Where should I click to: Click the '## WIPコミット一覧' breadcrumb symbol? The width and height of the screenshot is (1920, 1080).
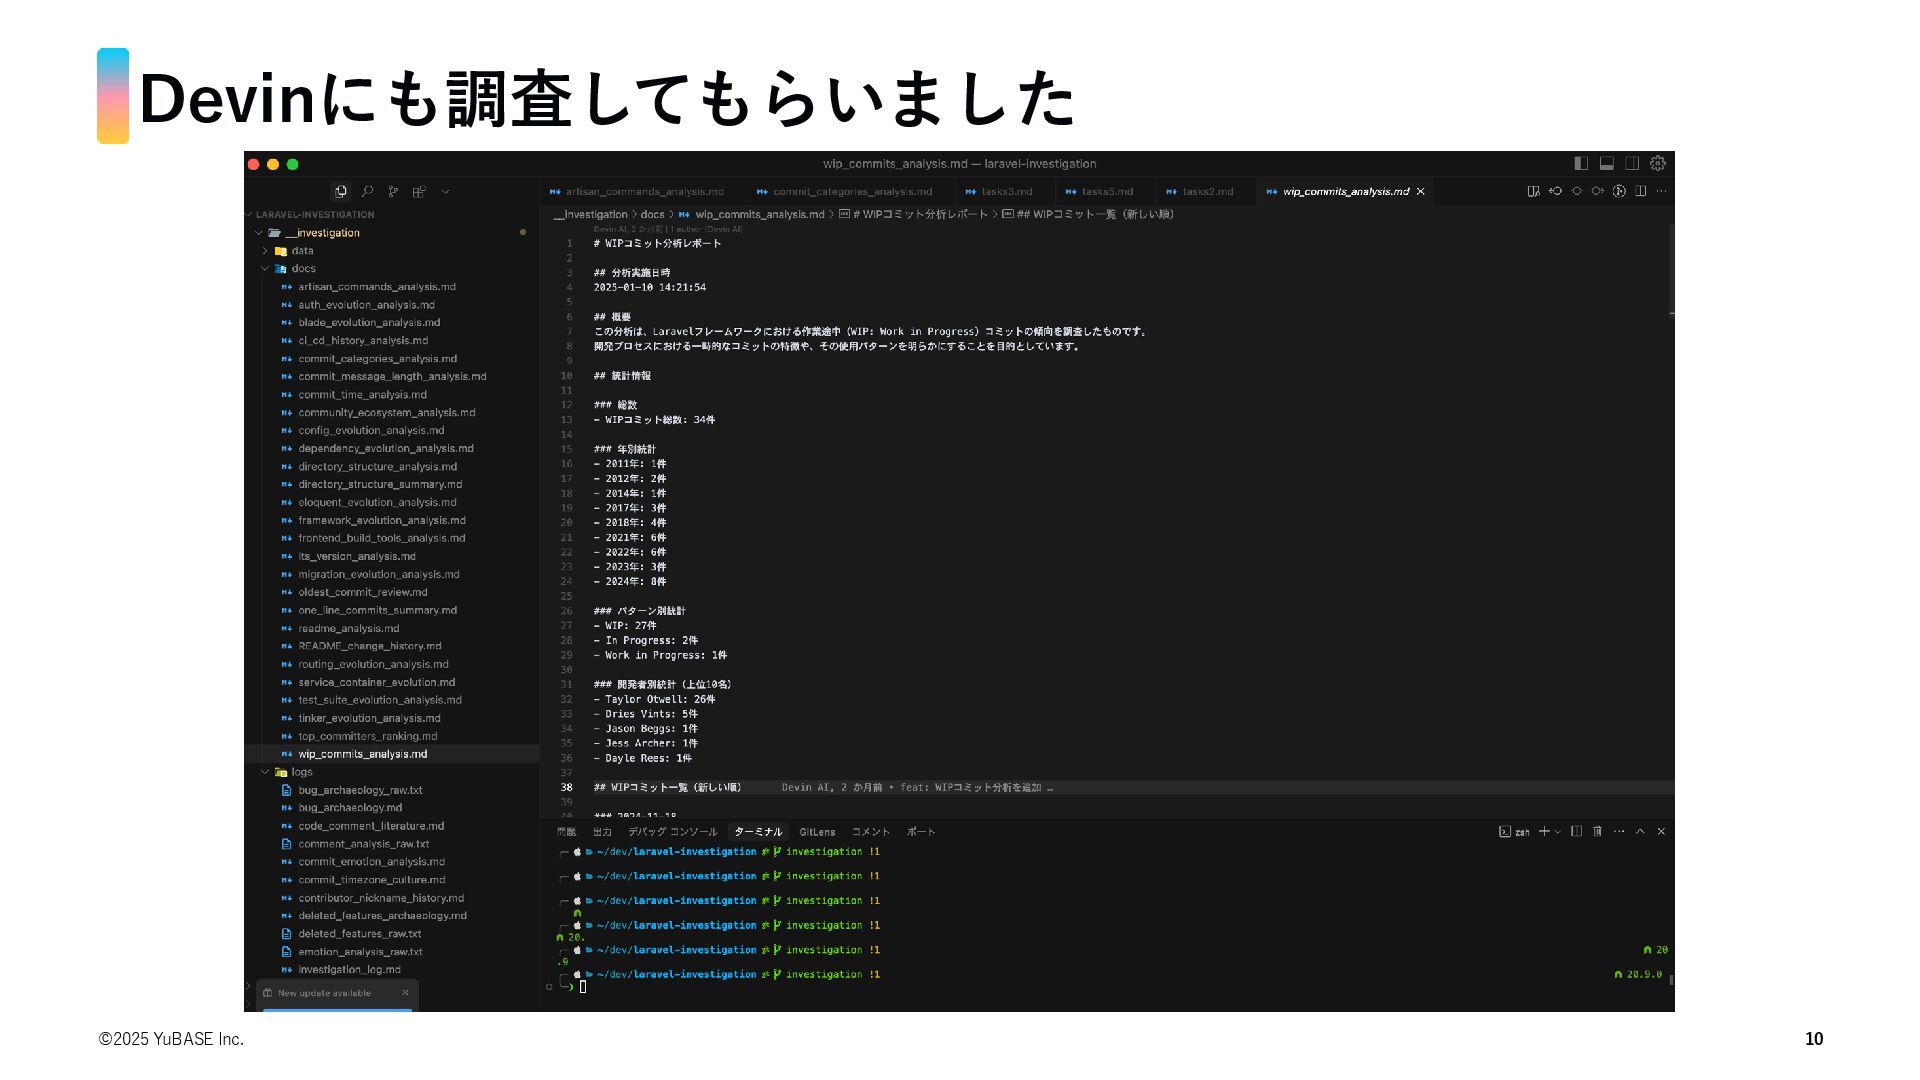coord(1088,214)
